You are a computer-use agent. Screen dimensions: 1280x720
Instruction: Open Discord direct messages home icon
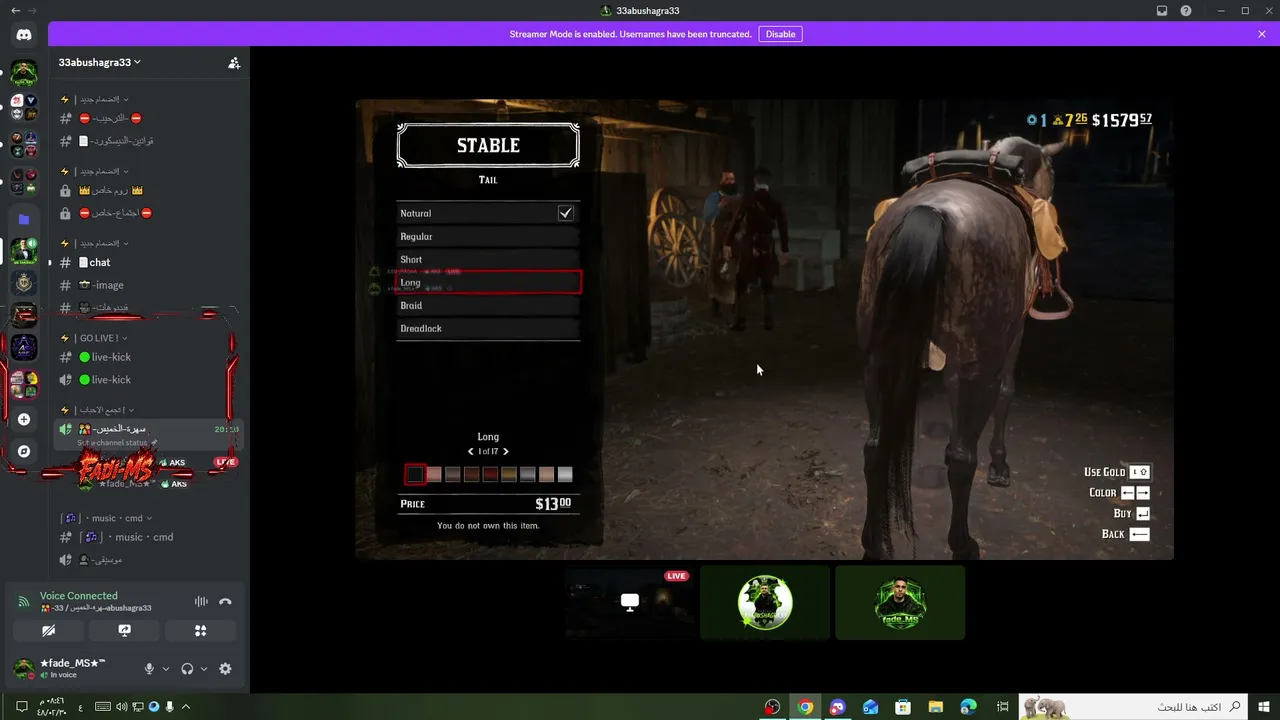24,35
